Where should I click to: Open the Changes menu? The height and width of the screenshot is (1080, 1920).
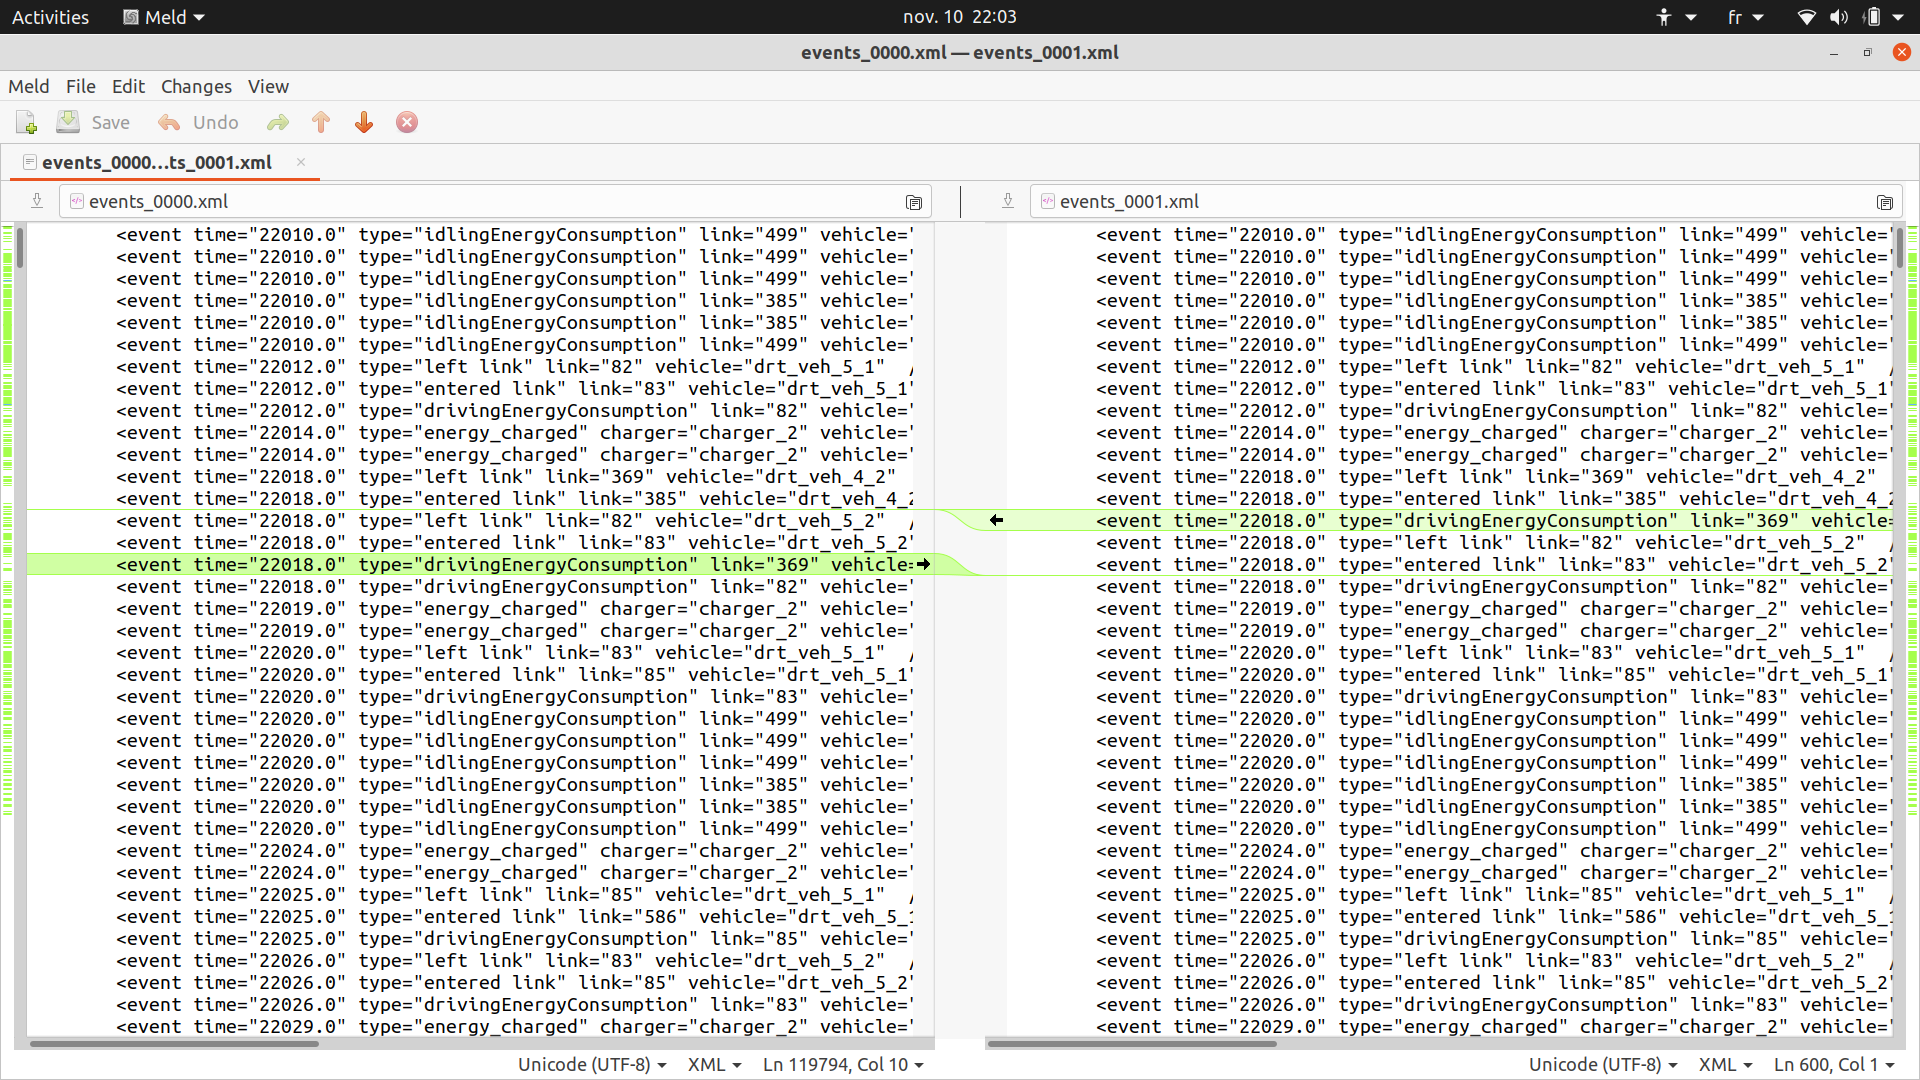[196, 86]
